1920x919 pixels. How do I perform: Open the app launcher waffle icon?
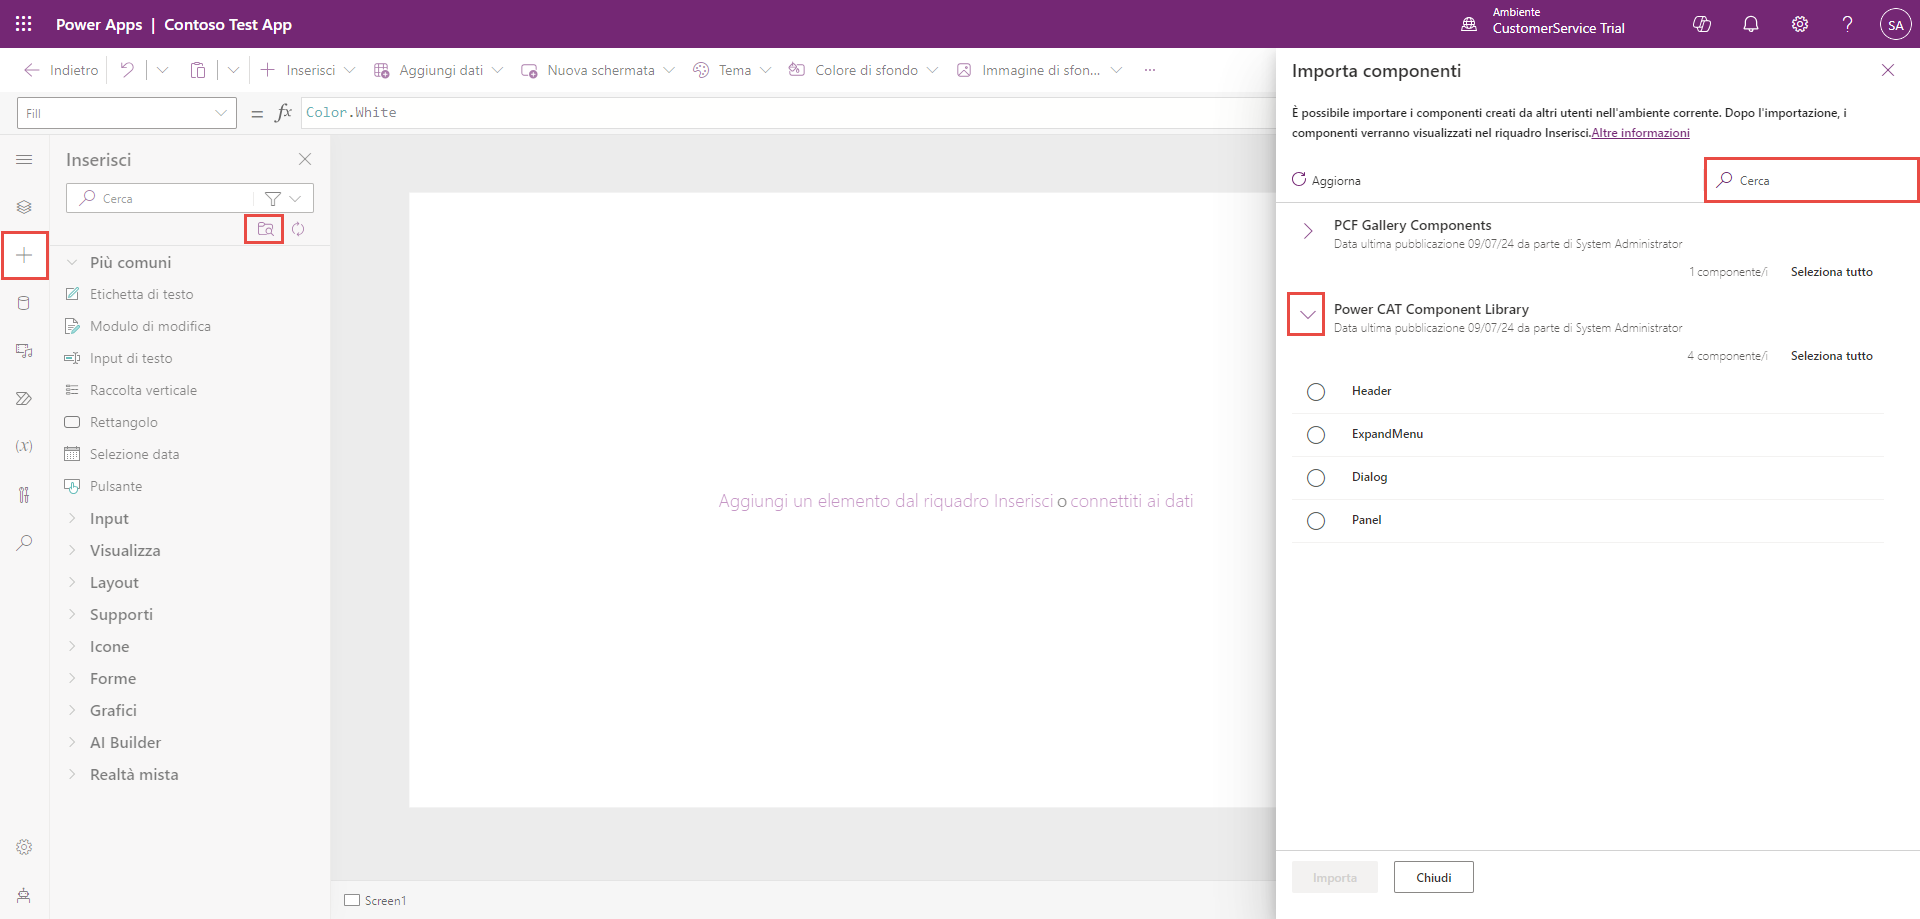[24, 24]
